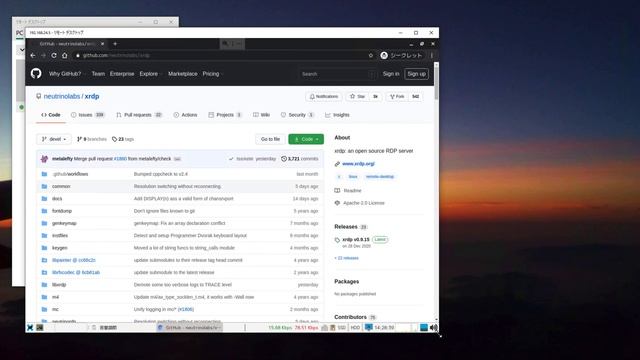Open the + 22 releases link

(x=346, y=258)
